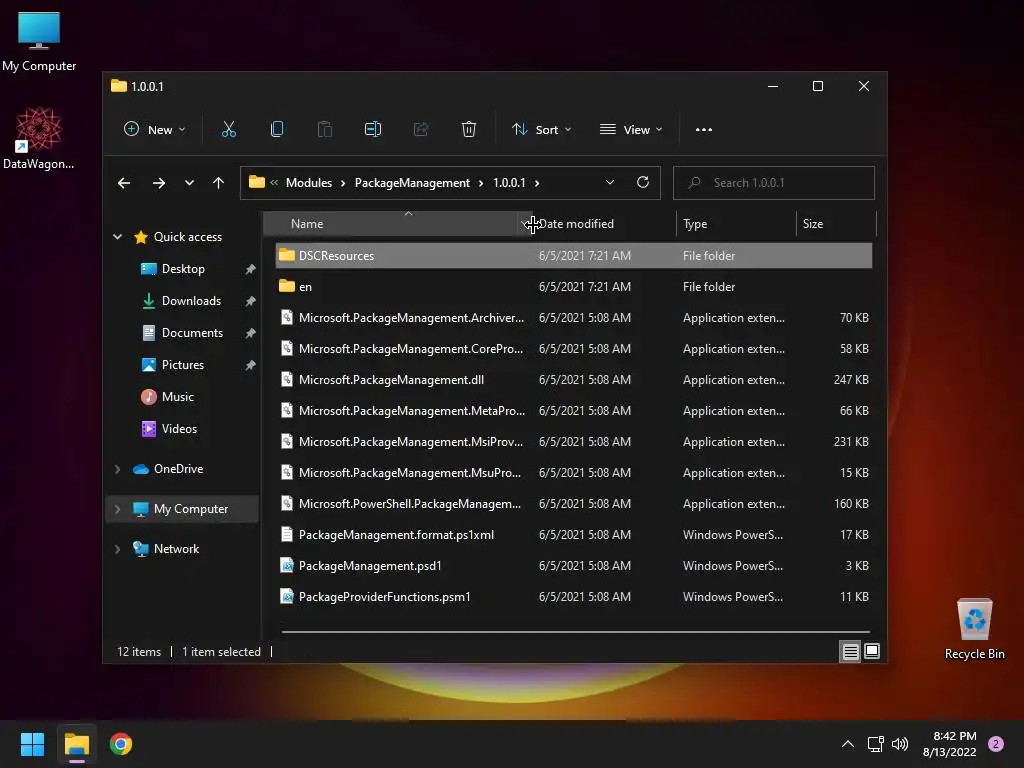Refresh the folder view
1024x768 pixels.
[643, 182]
